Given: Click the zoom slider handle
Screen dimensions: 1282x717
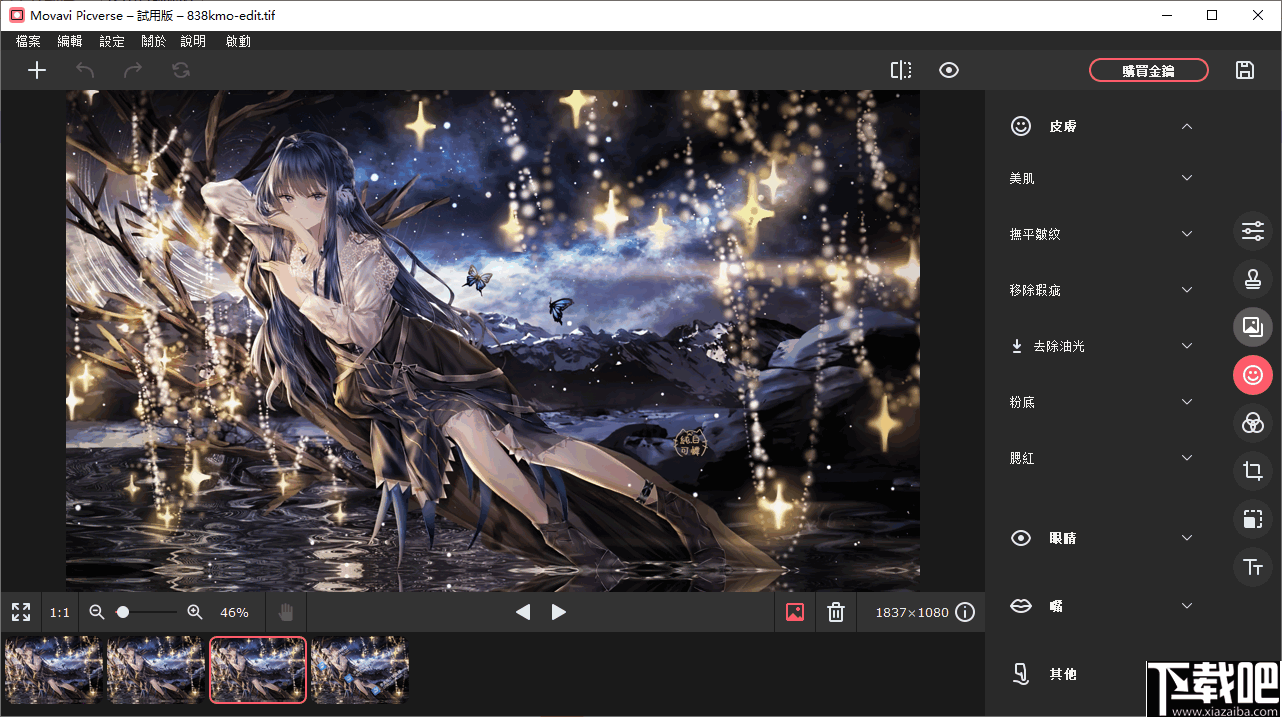Looking at the screenshot, I should point(122,612).
